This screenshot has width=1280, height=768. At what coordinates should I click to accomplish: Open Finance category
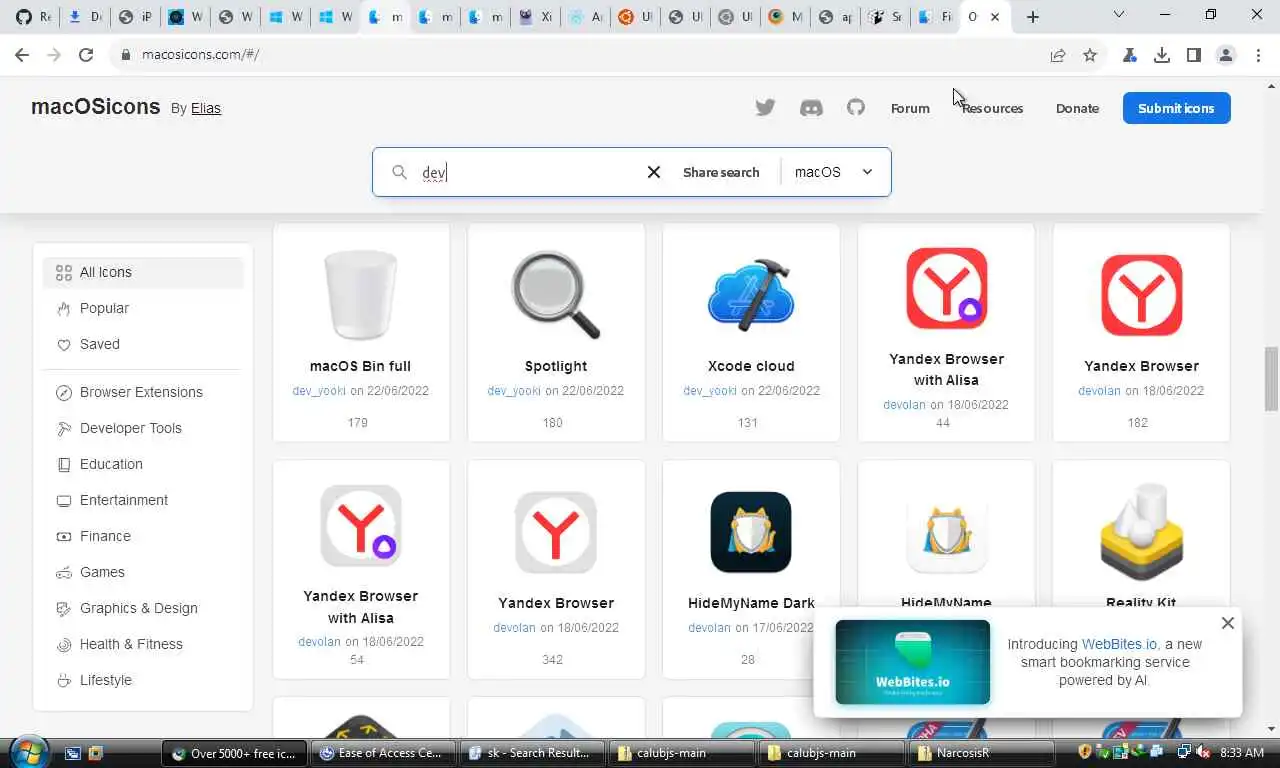coord(143,536)
